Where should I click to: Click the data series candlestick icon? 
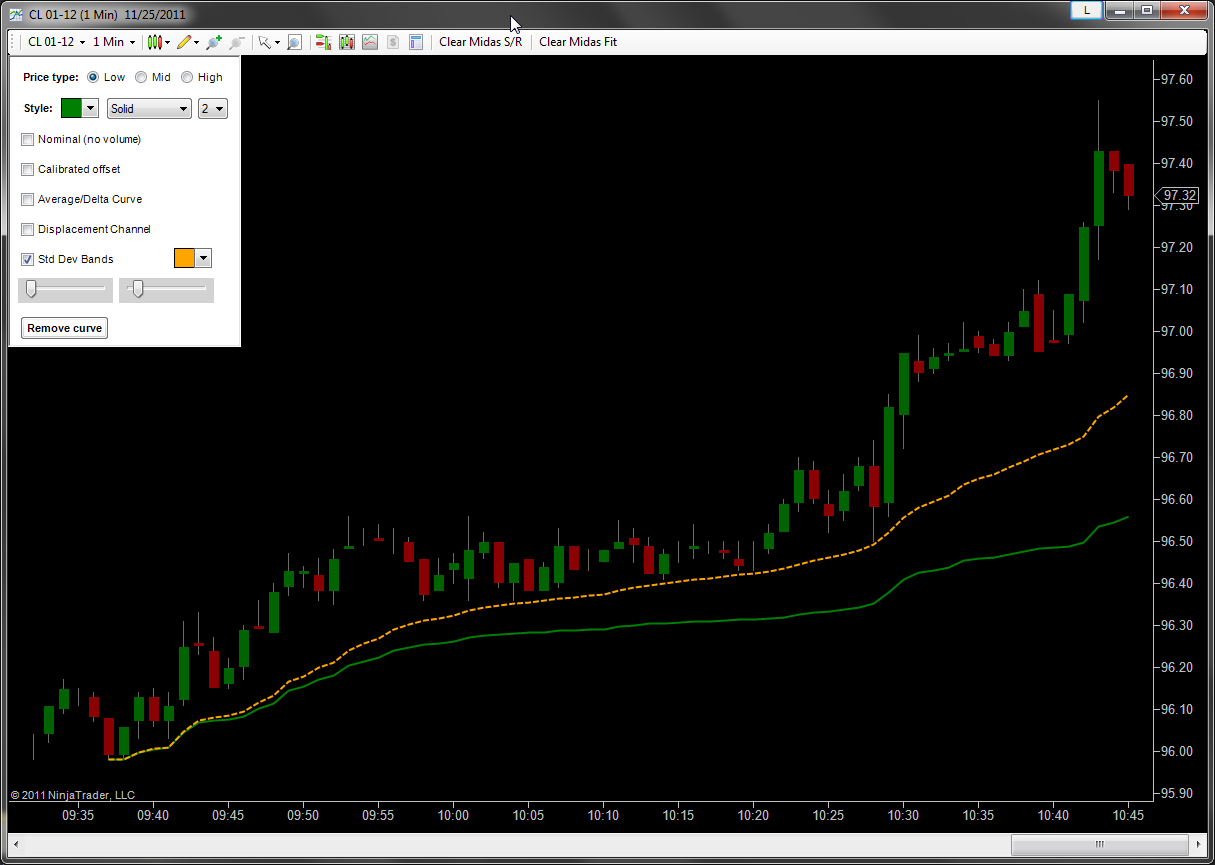point(347,42)
